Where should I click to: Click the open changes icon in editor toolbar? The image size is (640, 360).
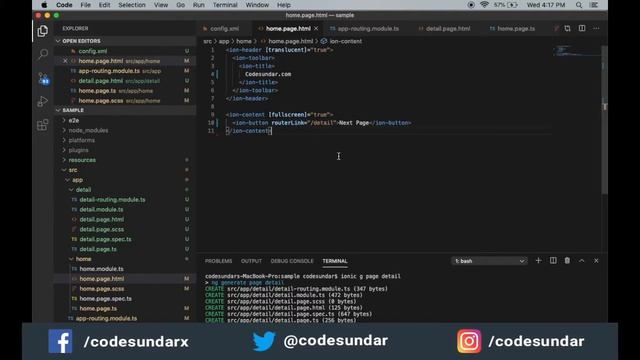(567, 28)
